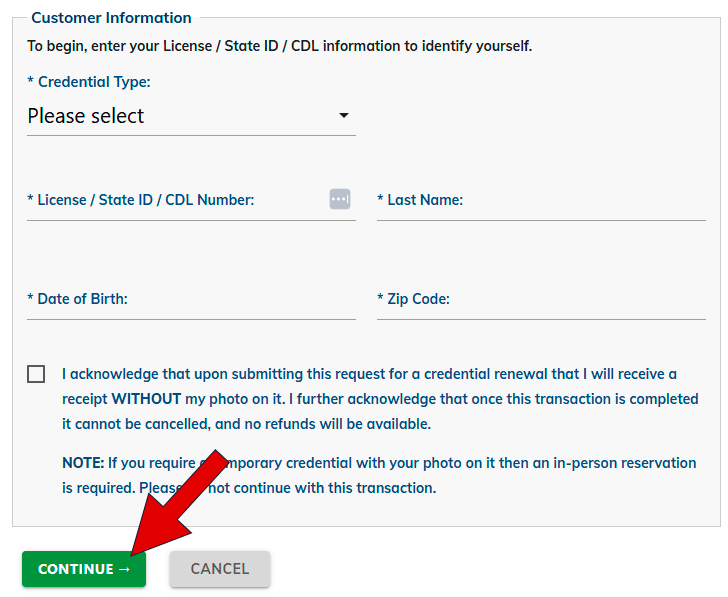
Task: Click the CONTINUE button
Action: coord(84,569)
